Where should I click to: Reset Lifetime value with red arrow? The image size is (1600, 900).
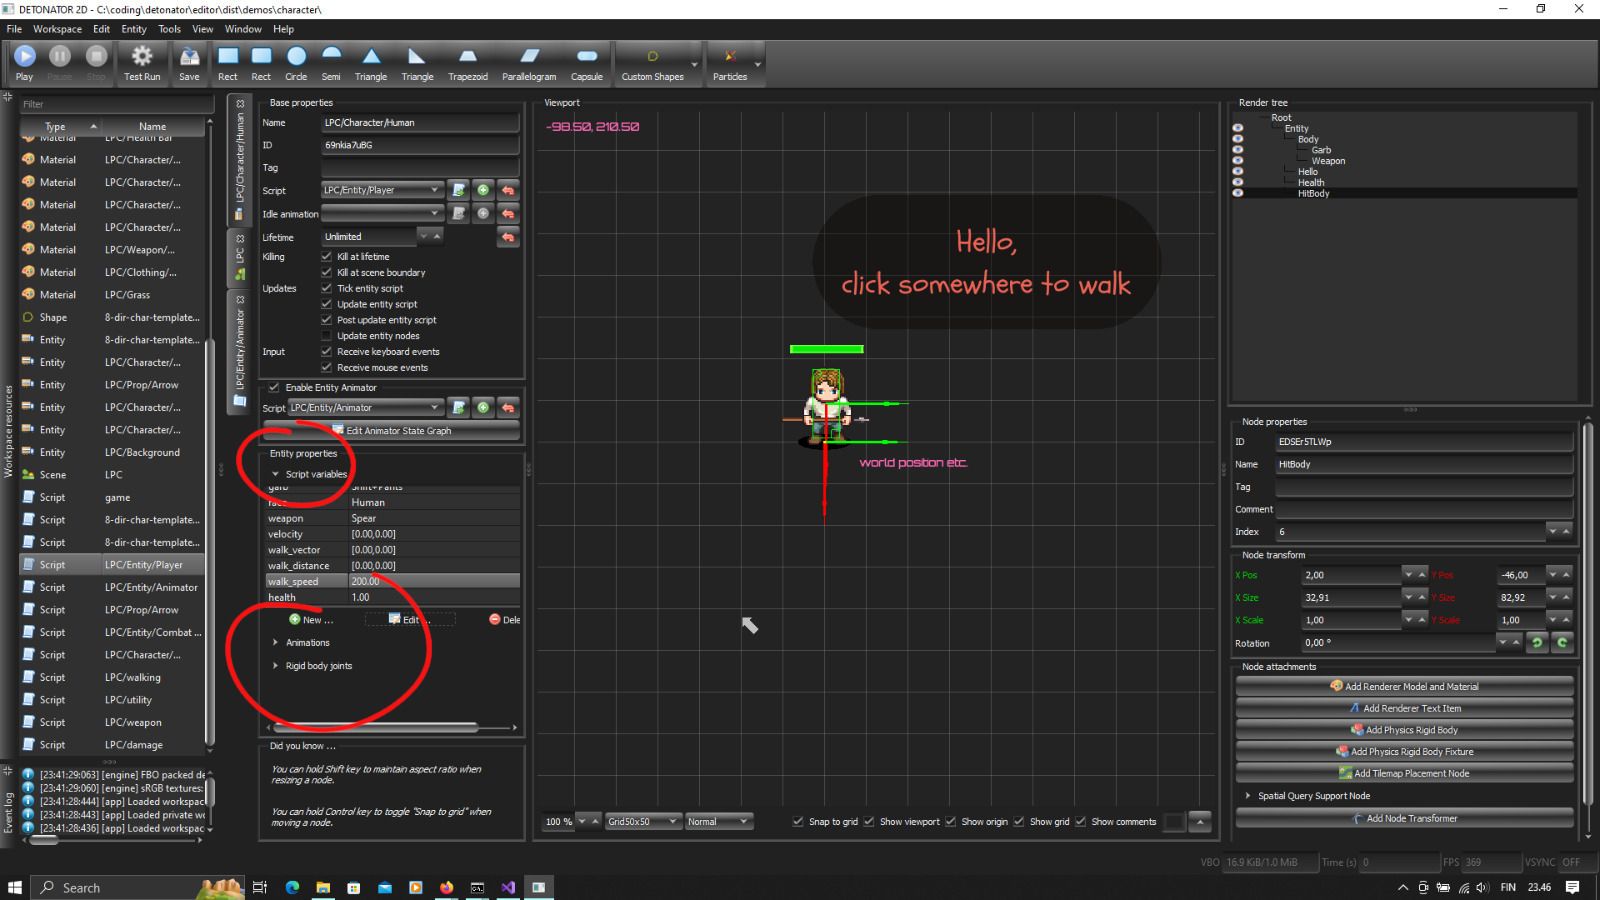click(x=508, y=237)
